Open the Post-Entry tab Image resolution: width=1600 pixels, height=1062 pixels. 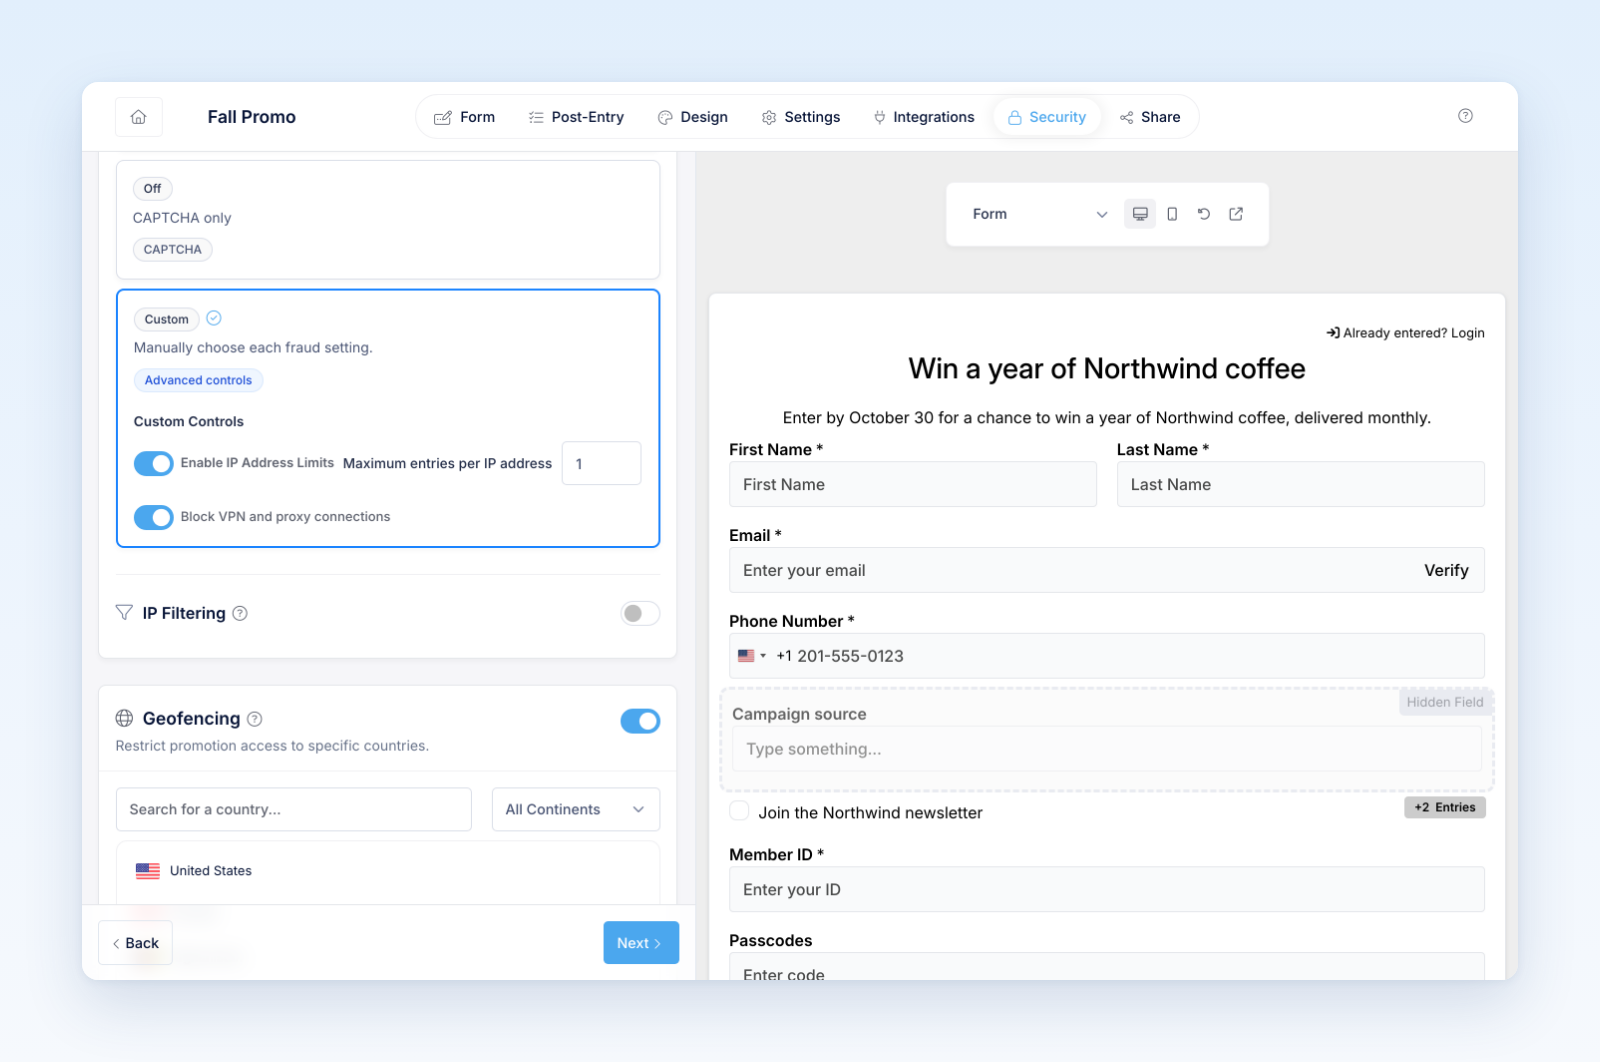[576, 117]
